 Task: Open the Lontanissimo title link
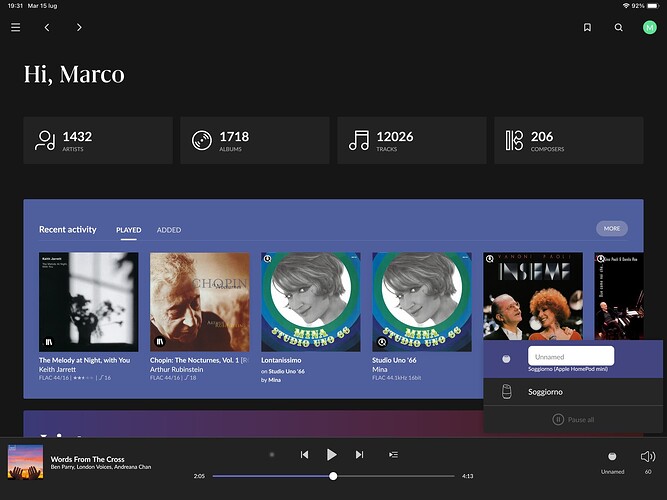(281, 360)
